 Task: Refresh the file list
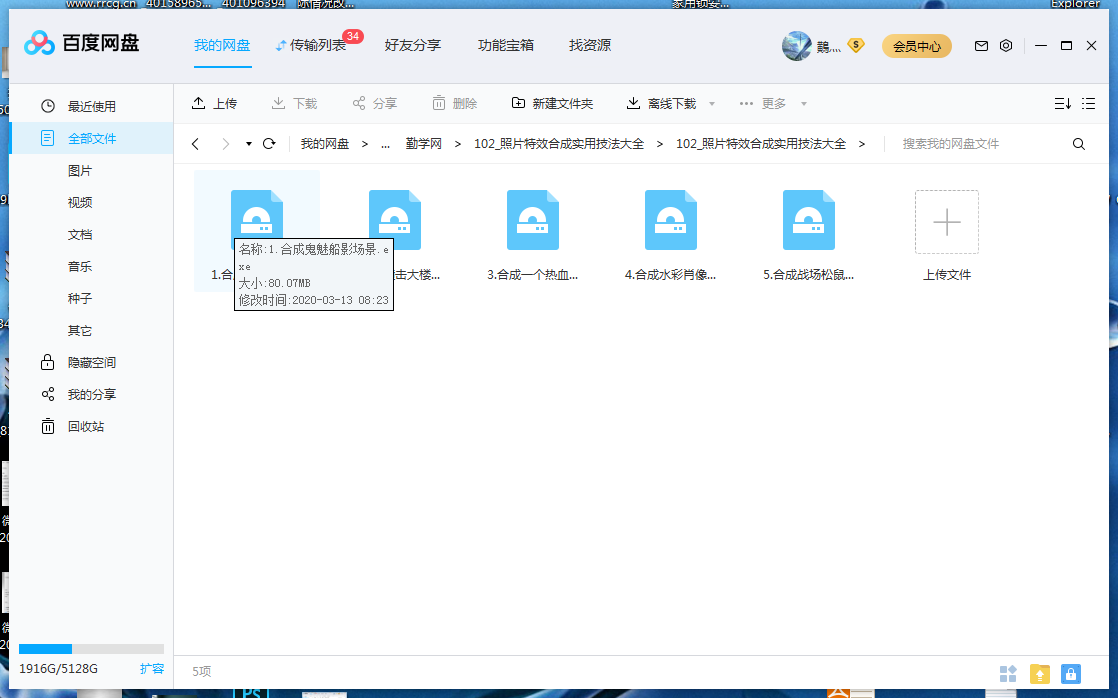point(269,144)
